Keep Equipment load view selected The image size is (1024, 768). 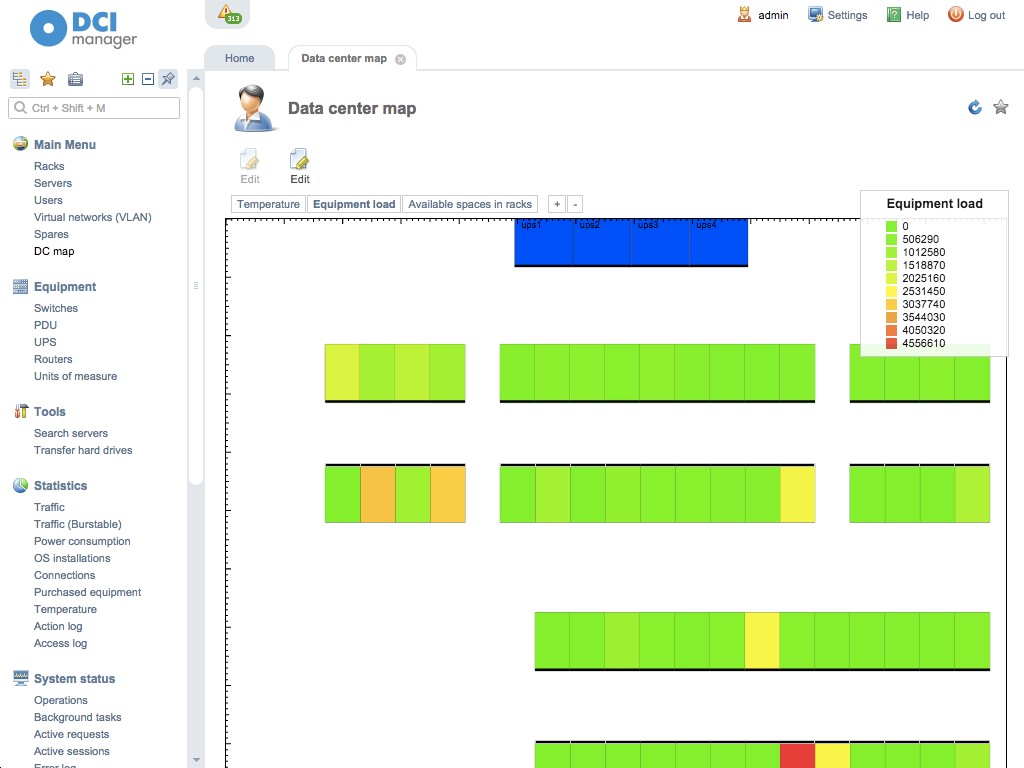coord(353,203)
